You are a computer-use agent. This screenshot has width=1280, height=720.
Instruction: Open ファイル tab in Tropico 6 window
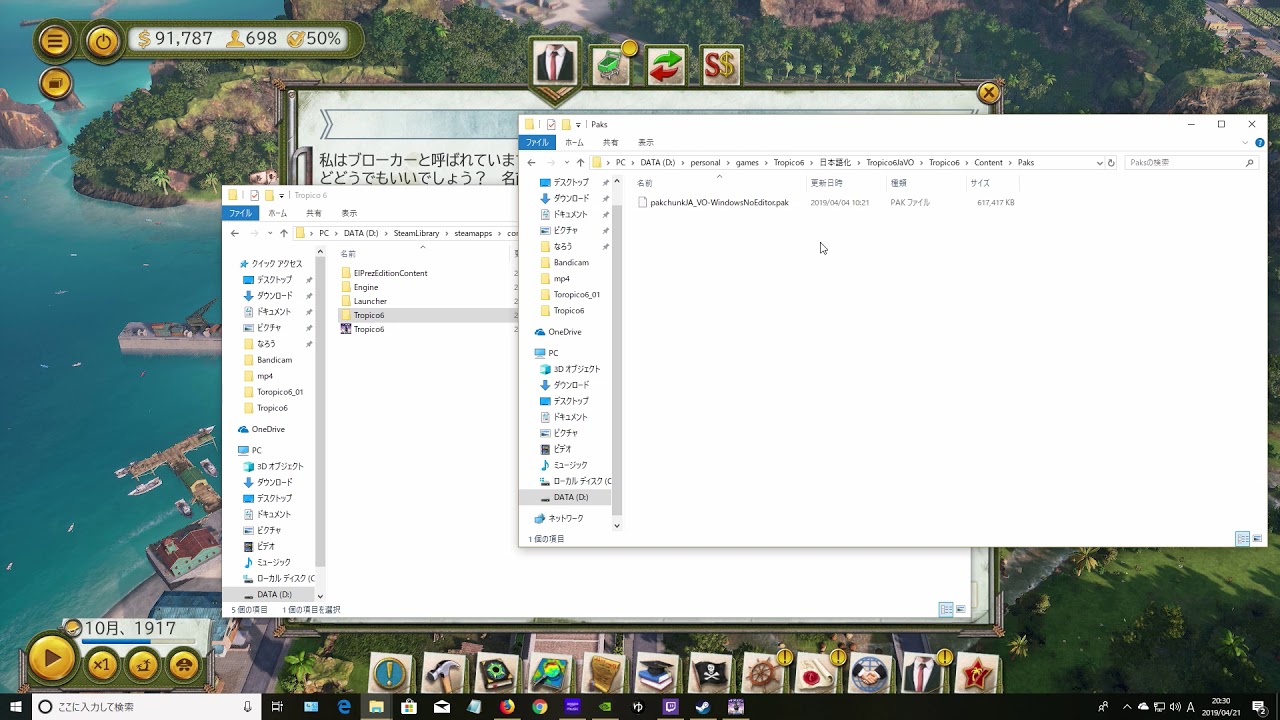(x=241, y=213)
